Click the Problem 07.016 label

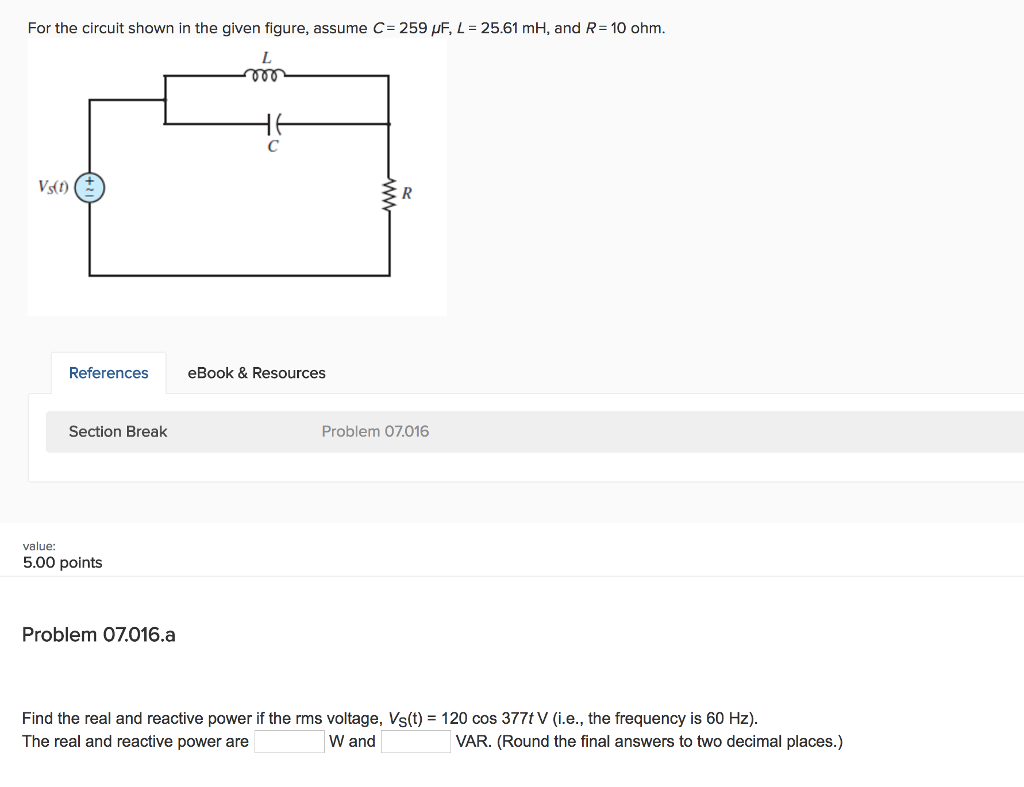point(375,431)
